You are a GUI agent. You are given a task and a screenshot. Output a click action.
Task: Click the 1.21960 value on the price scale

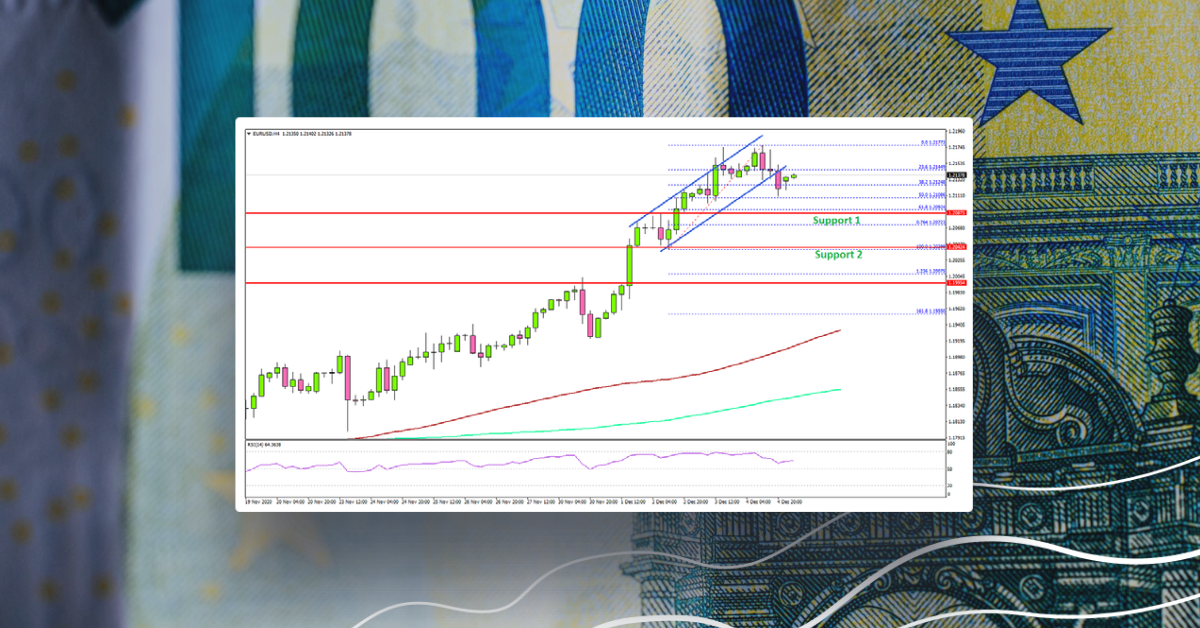(x=955, y=131)
